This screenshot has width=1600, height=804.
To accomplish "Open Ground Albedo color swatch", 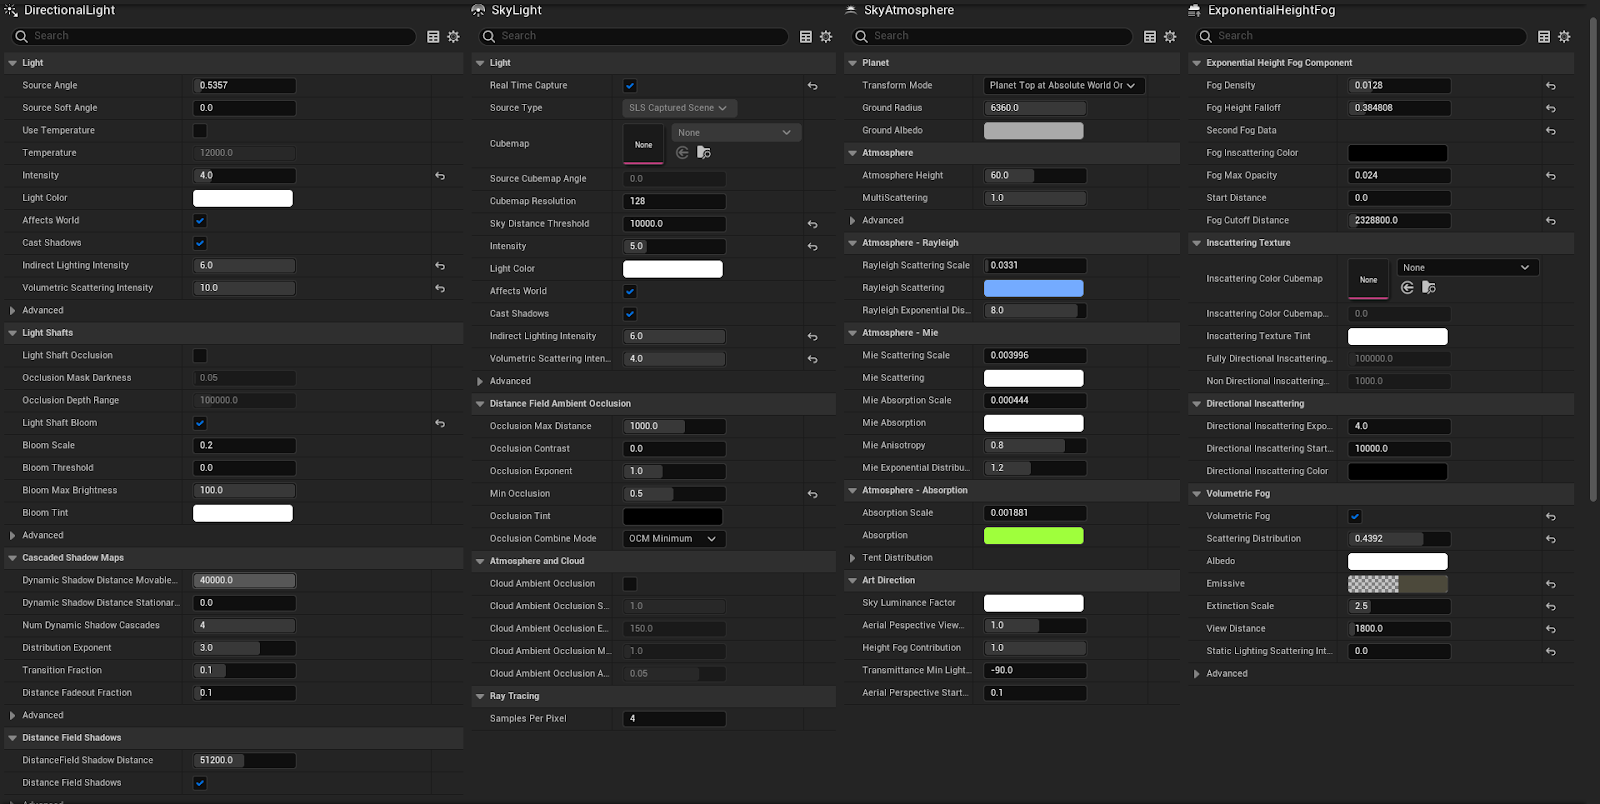I will [x=1034, y=131].
